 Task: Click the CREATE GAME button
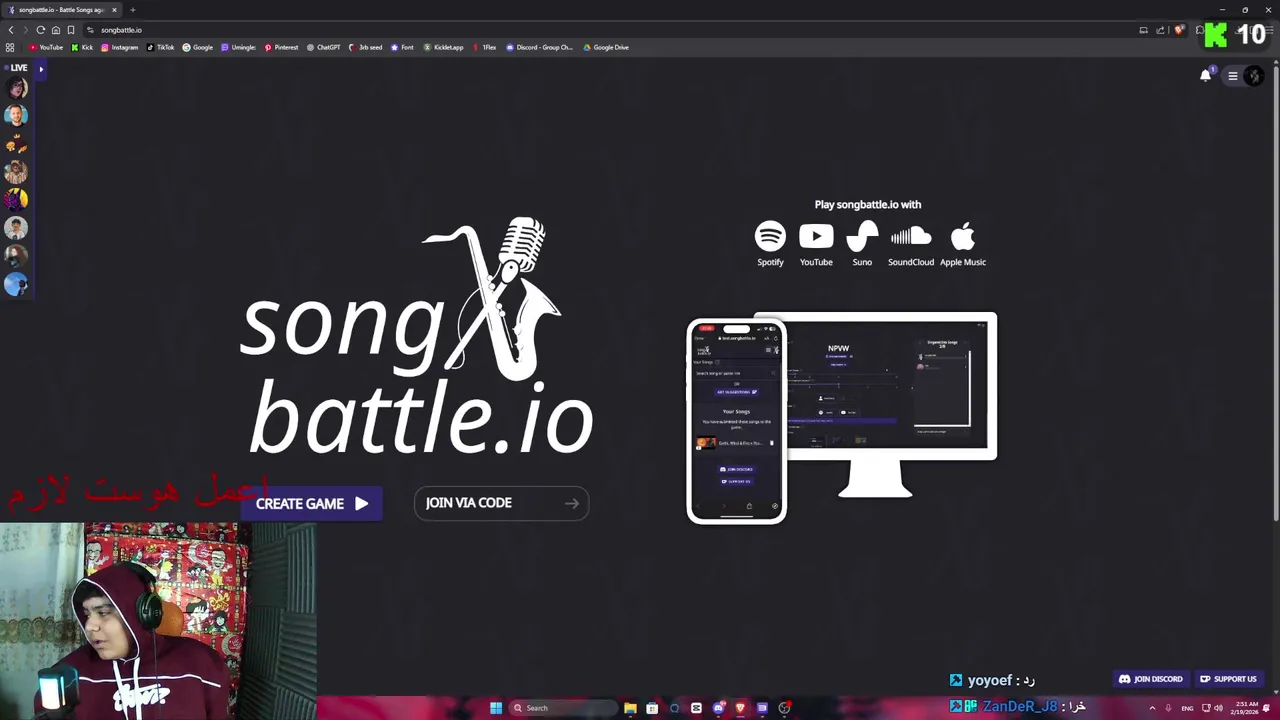coord(312,504)
